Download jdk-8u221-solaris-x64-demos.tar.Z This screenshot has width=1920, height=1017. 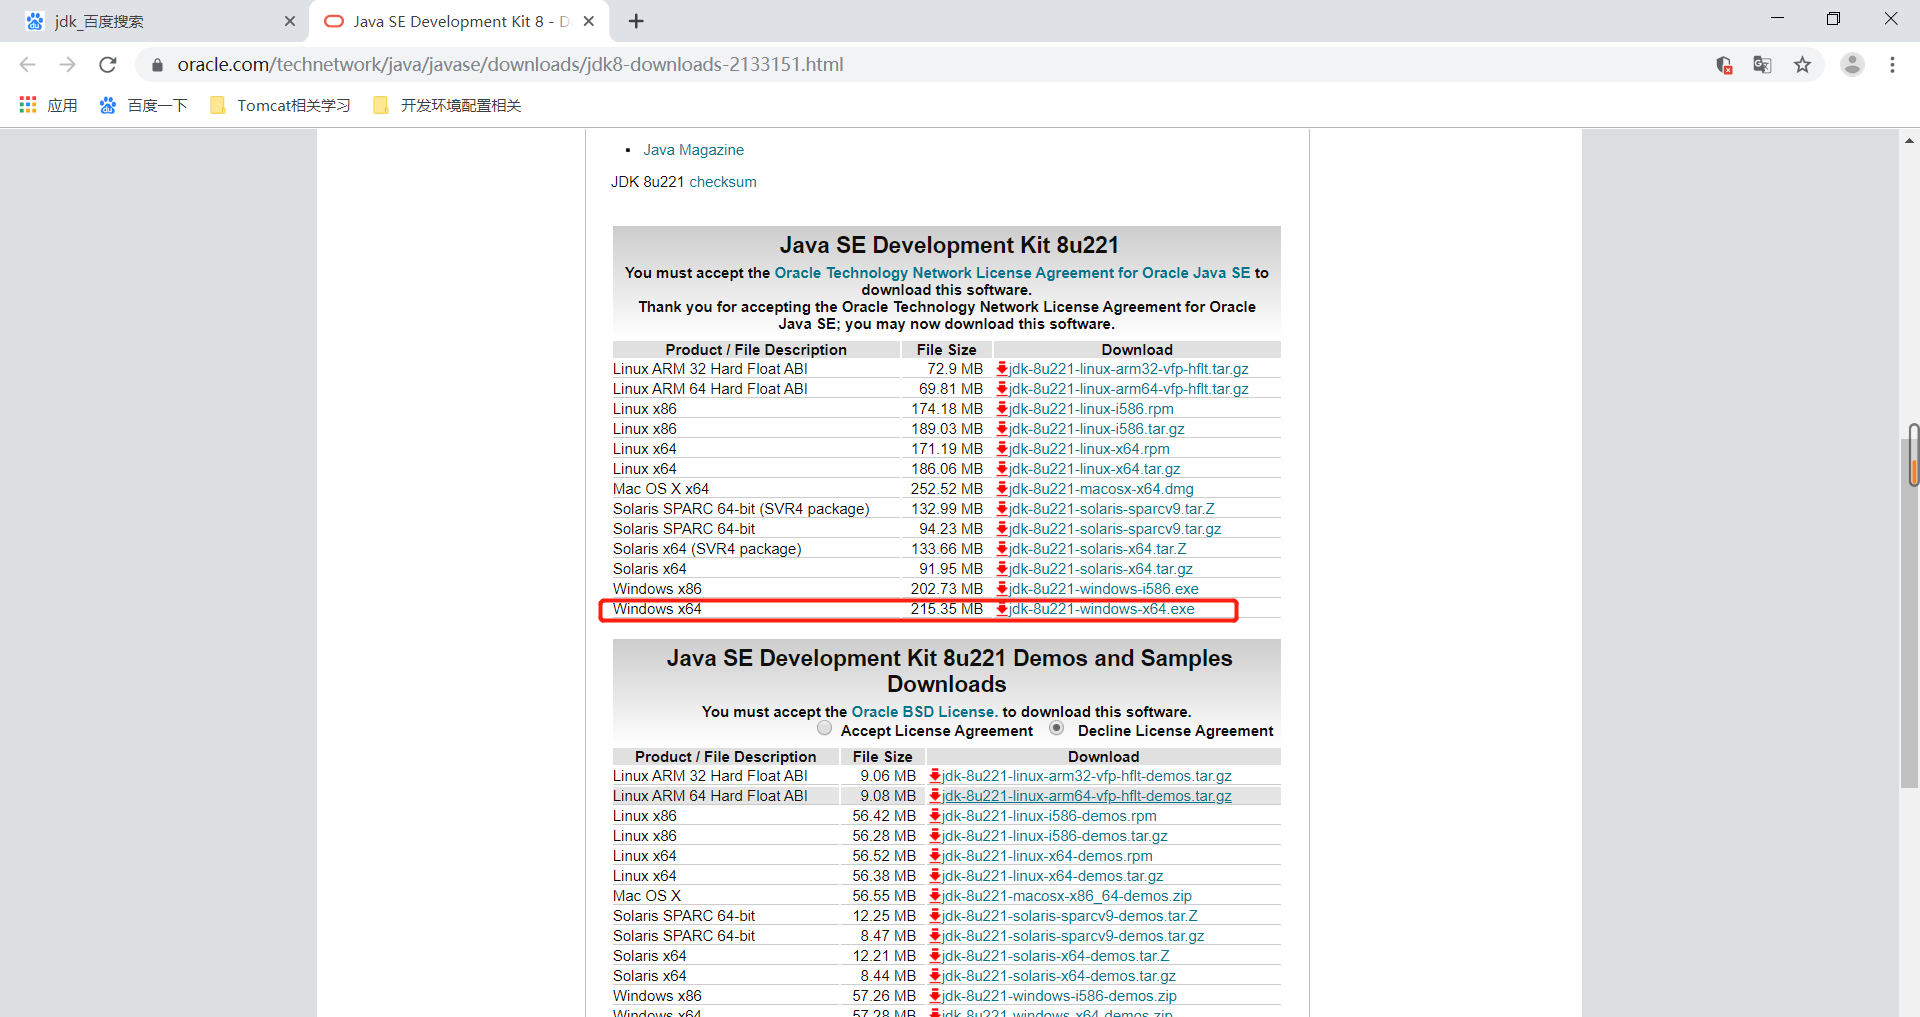click(1055, 956)
